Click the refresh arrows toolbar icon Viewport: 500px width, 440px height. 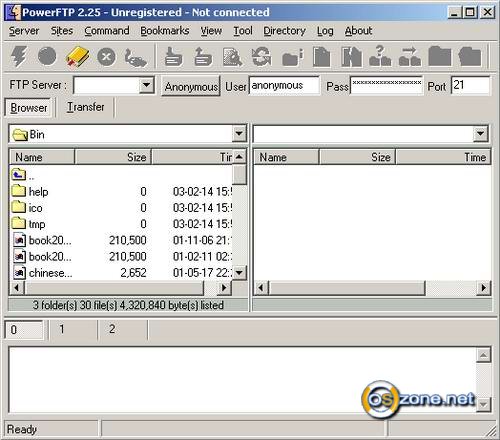261,56
